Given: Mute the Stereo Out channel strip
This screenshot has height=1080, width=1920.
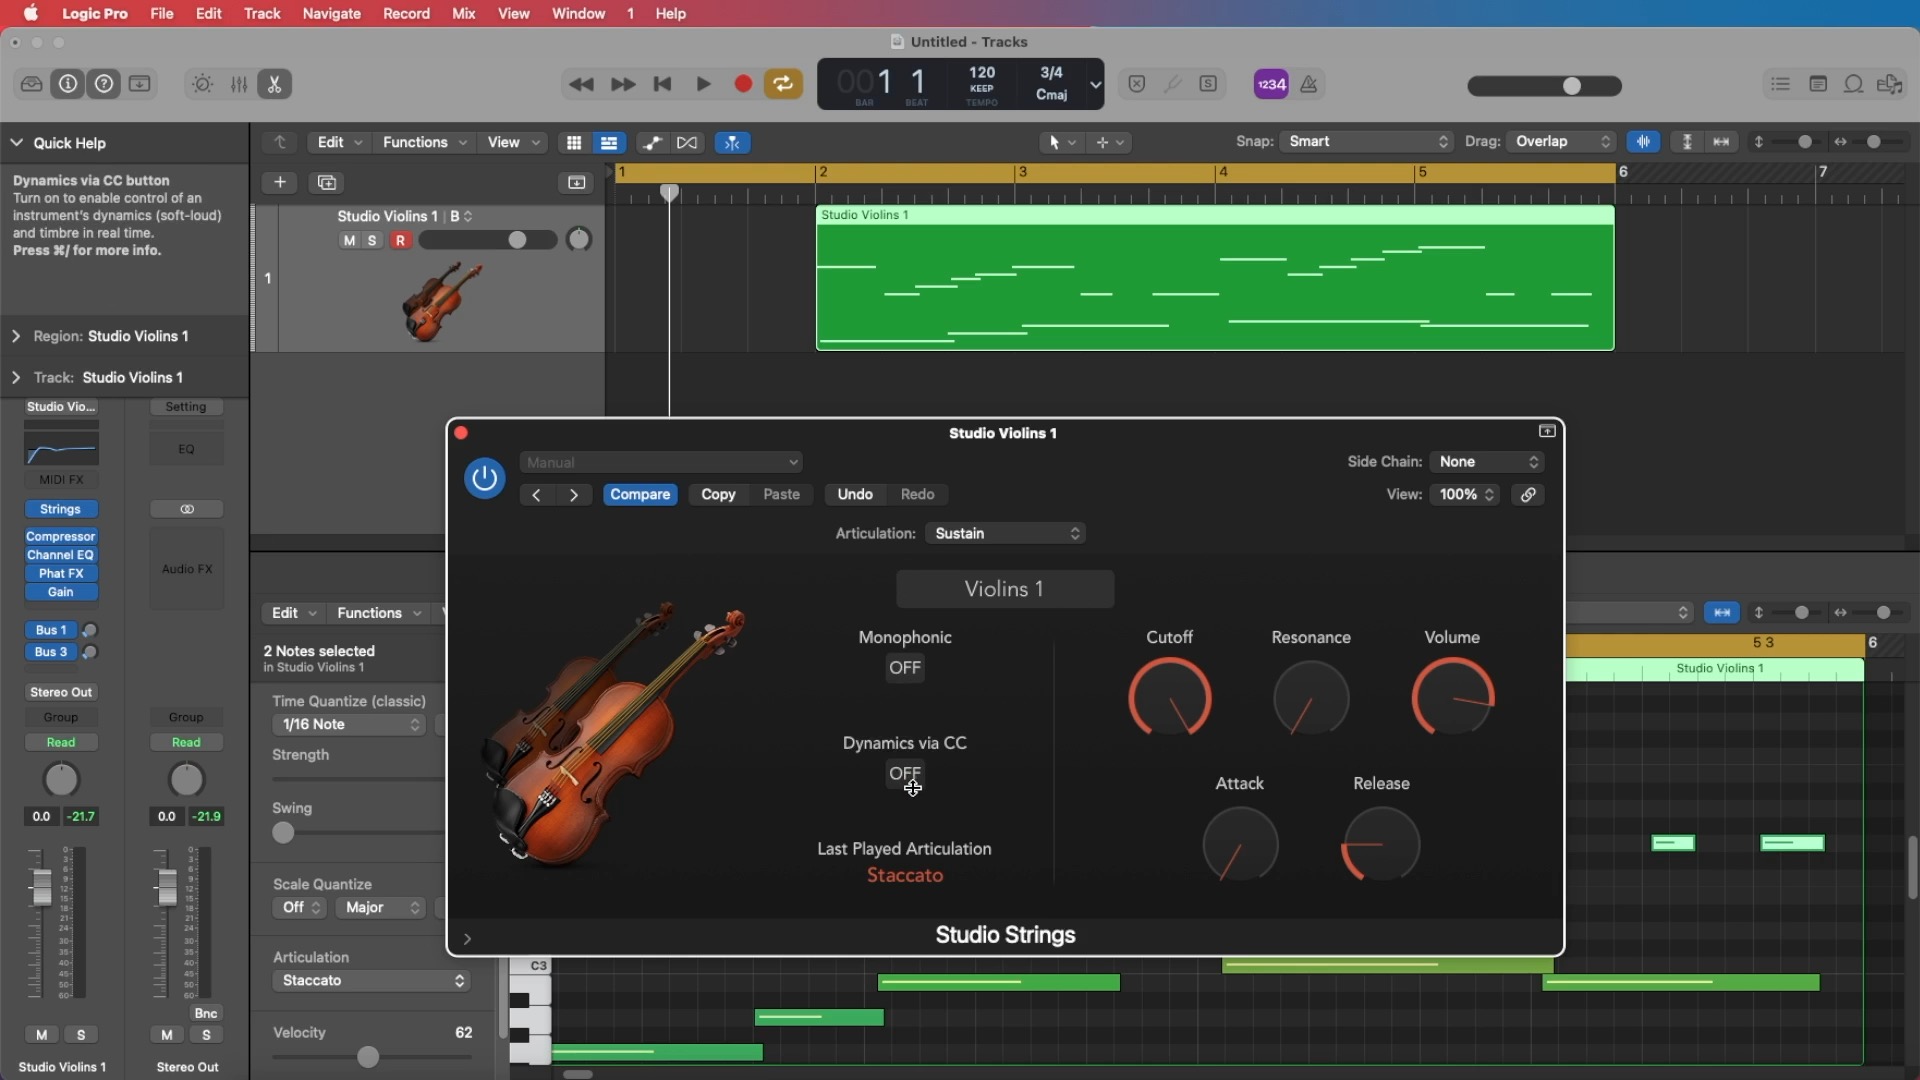Looking at the screenshot, I should (x=167, y=1035).
